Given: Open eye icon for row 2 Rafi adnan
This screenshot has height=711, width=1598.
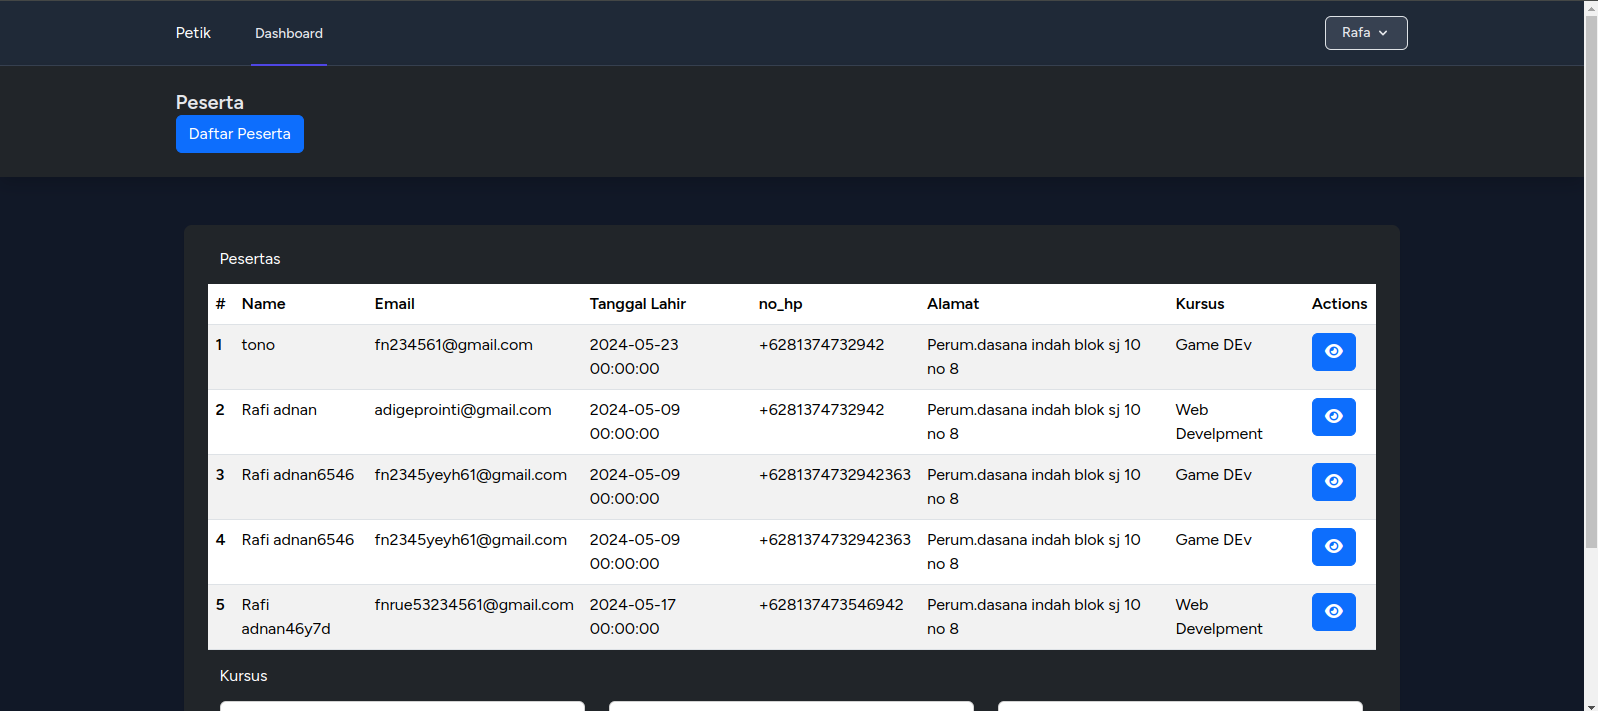Looking at the screenshot, I should [x=1333, y=417].
